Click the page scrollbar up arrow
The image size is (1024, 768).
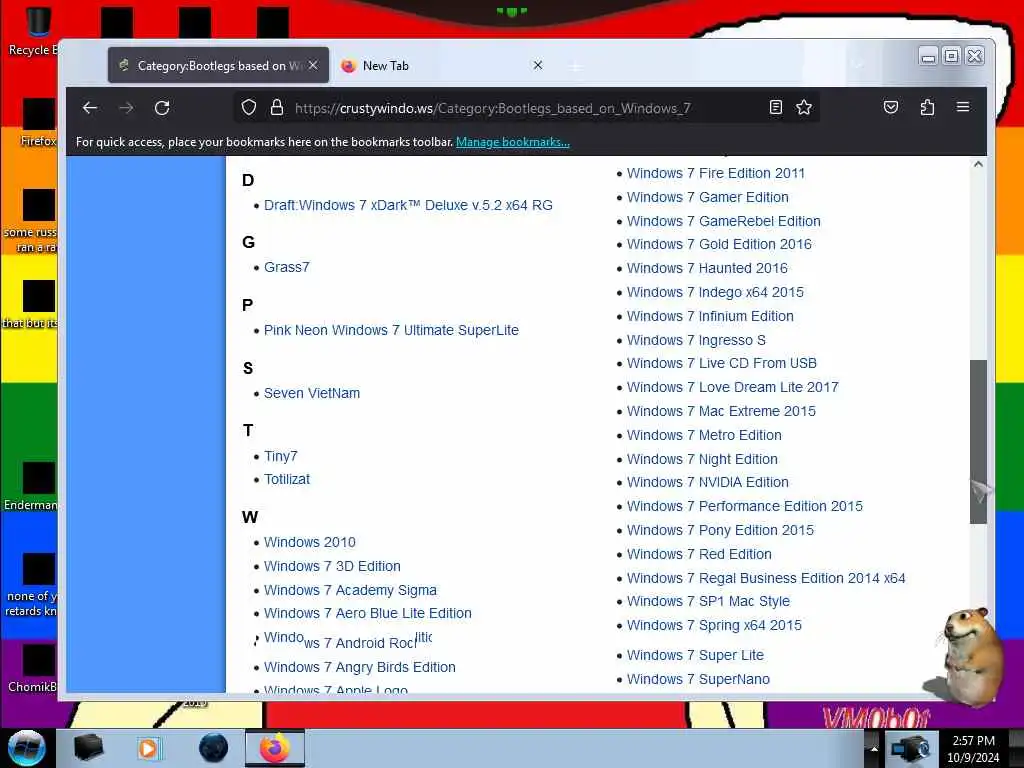(x=978, y=165)
